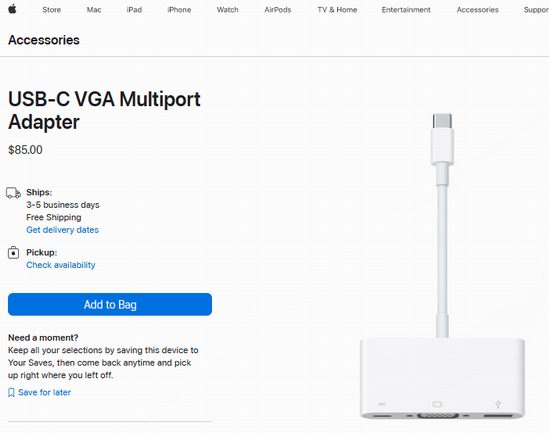The height and width of the screenshot is (433, 549).
Task: Click the Check availability link
Action: coord(61,265)
